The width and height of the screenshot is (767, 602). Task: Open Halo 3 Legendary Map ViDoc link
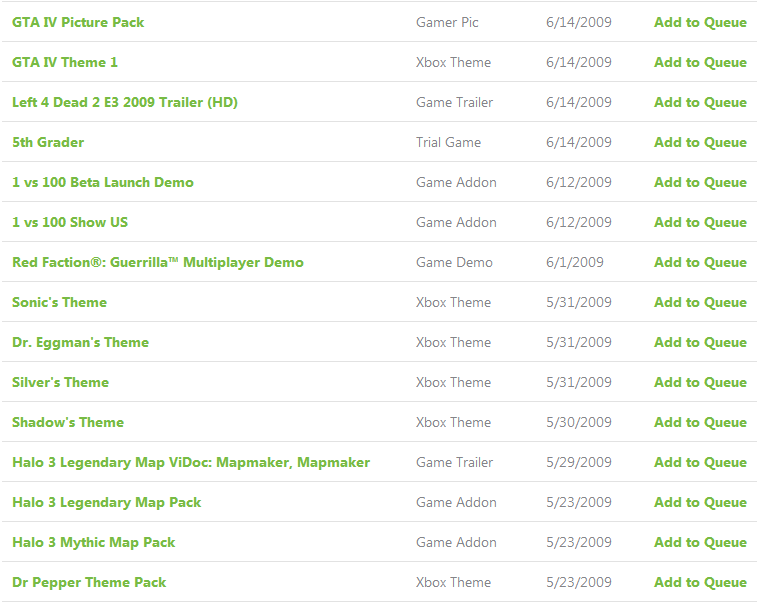pyautogui.click(x=191, y=463)
